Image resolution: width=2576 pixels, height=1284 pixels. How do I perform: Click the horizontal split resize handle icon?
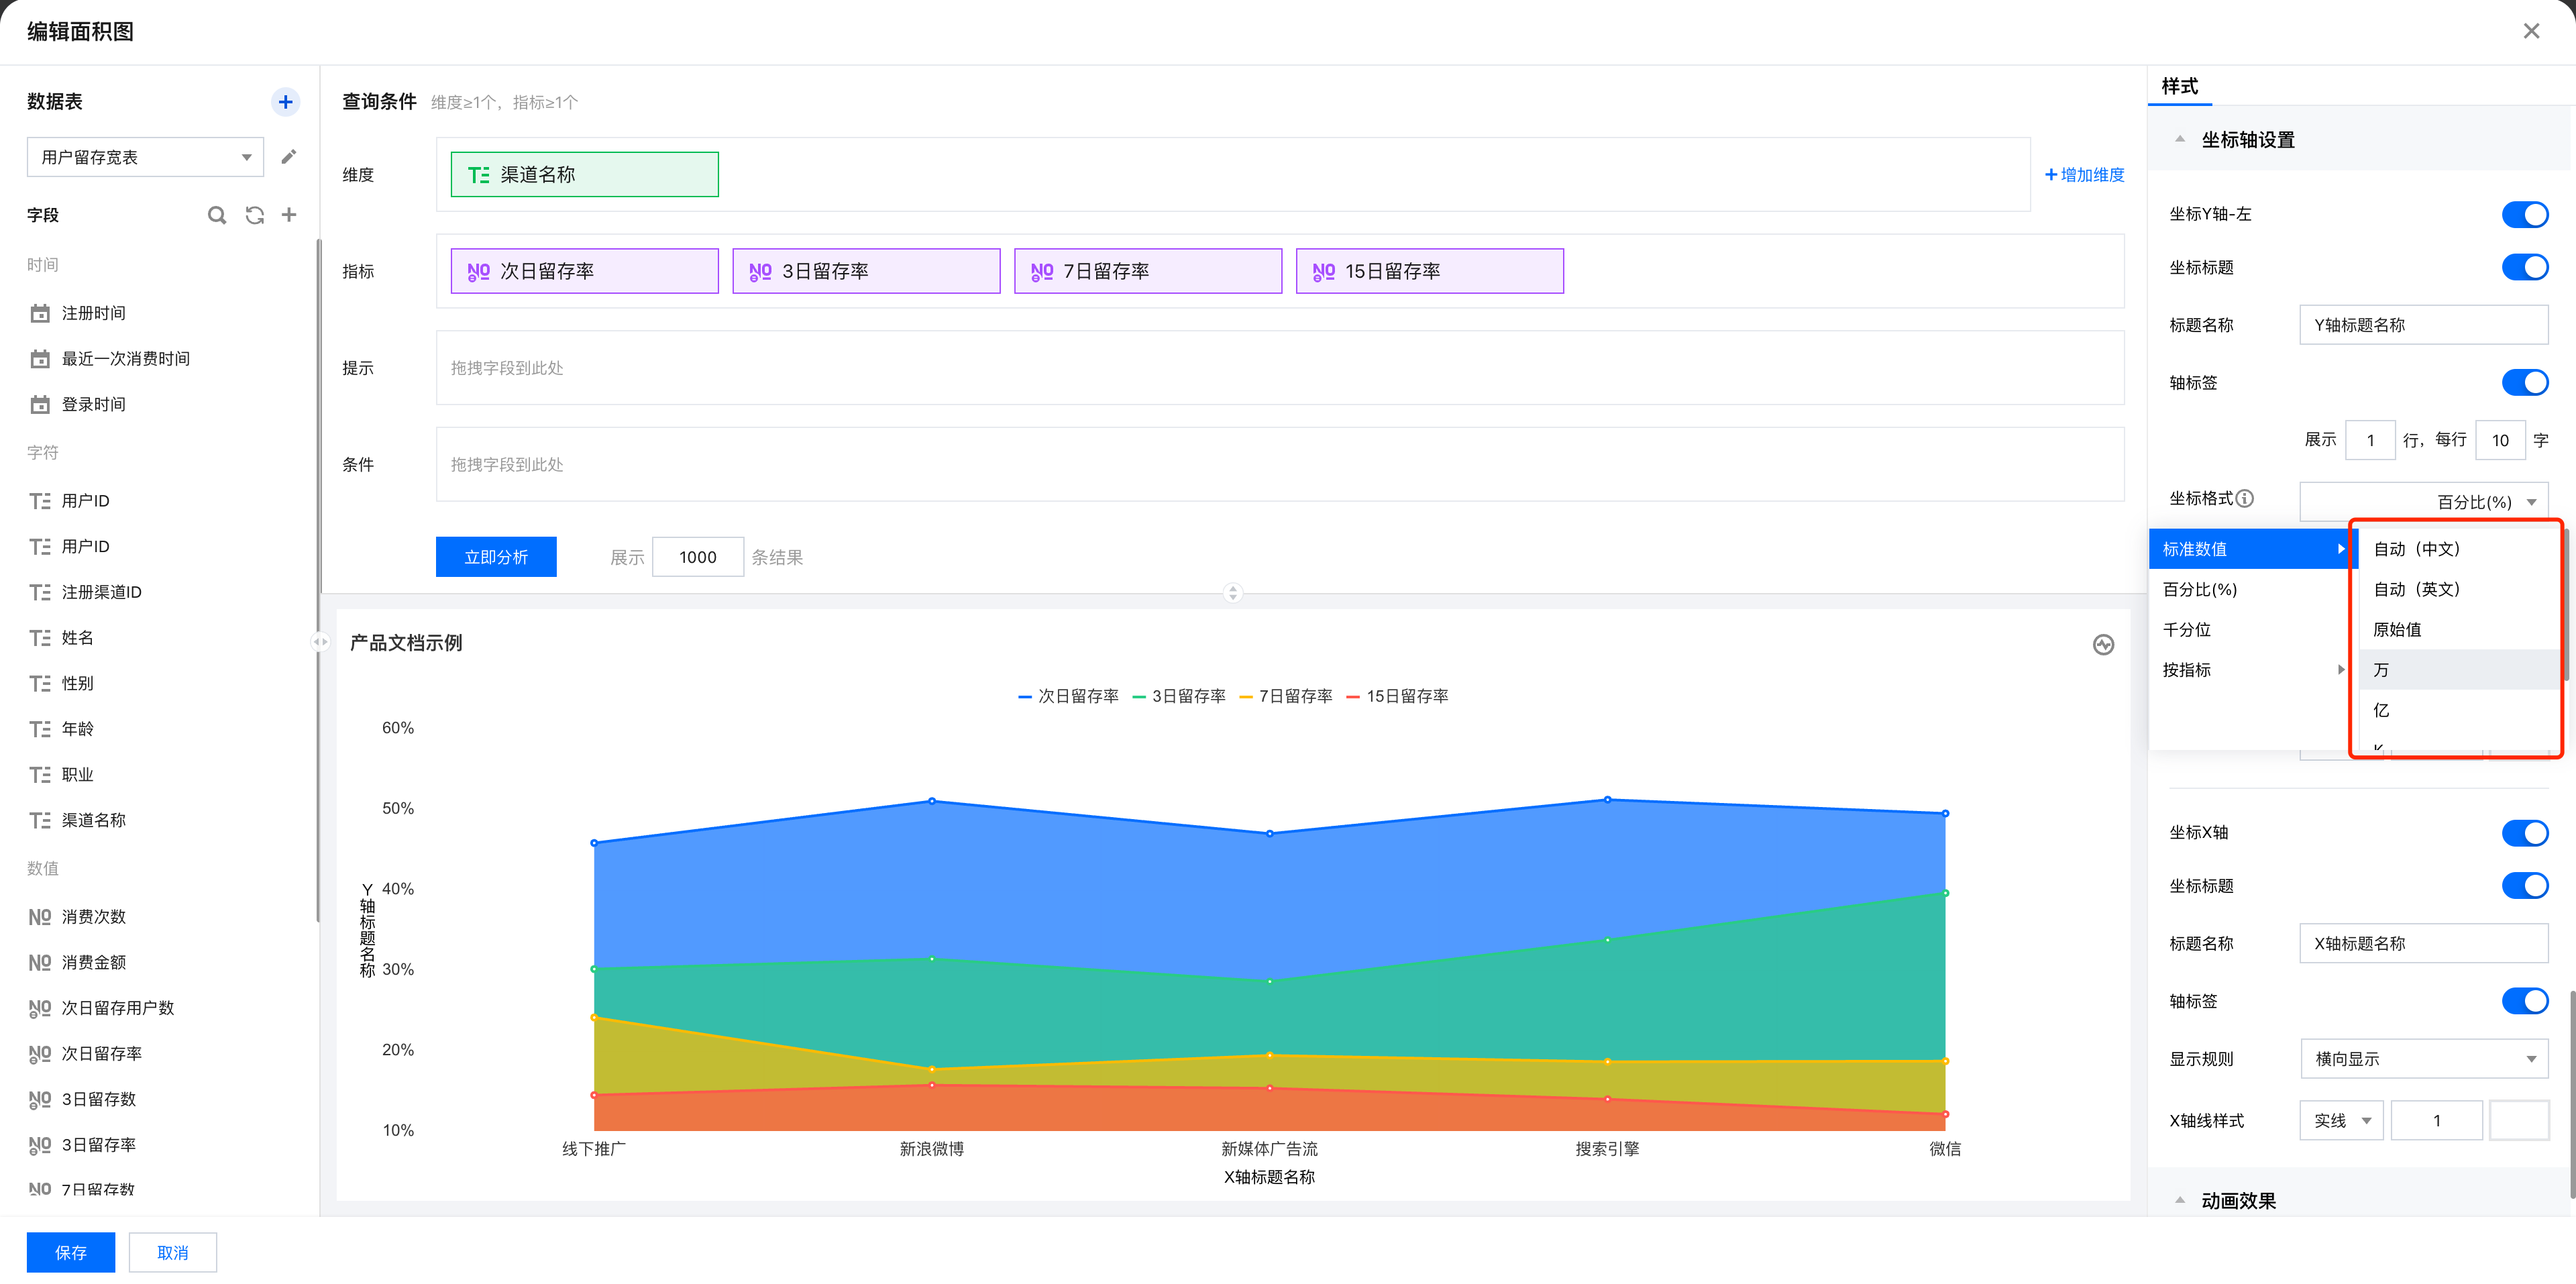pos(1232,593)
